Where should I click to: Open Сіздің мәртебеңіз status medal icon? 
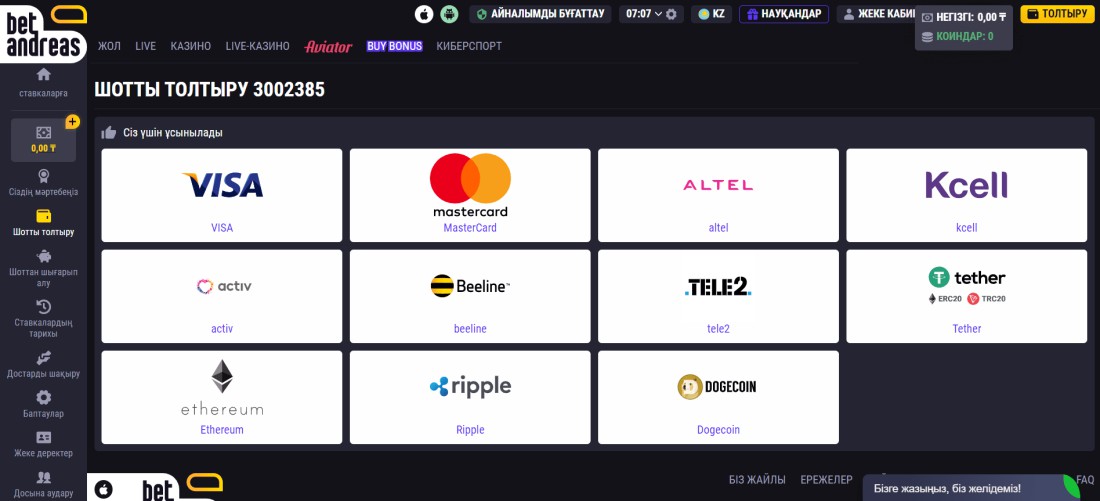(43, 176)
